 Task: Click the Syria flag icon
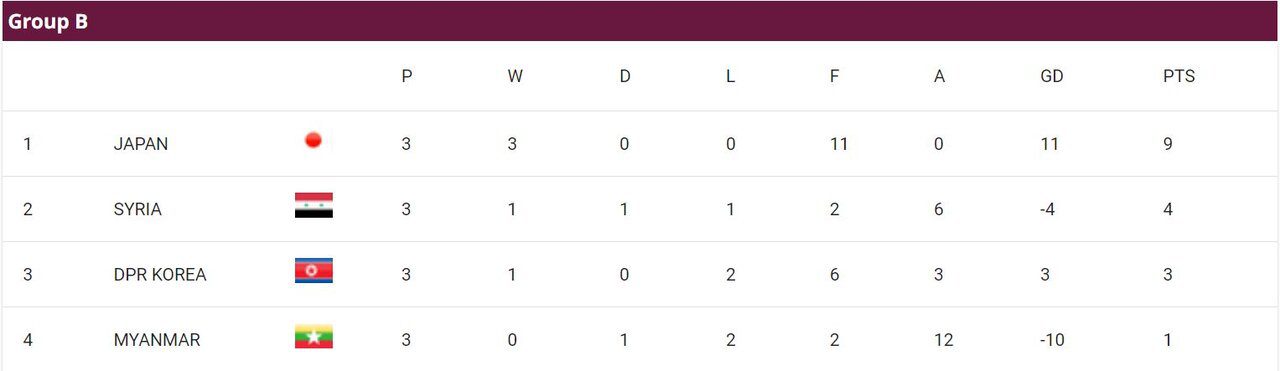click(x=313, y=206)
